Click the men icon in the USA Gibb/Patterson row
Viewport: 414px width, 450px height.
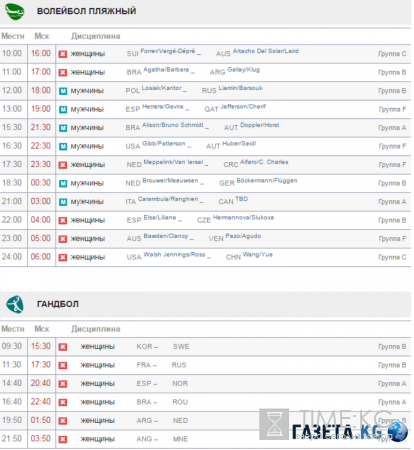tap(63, 146)
